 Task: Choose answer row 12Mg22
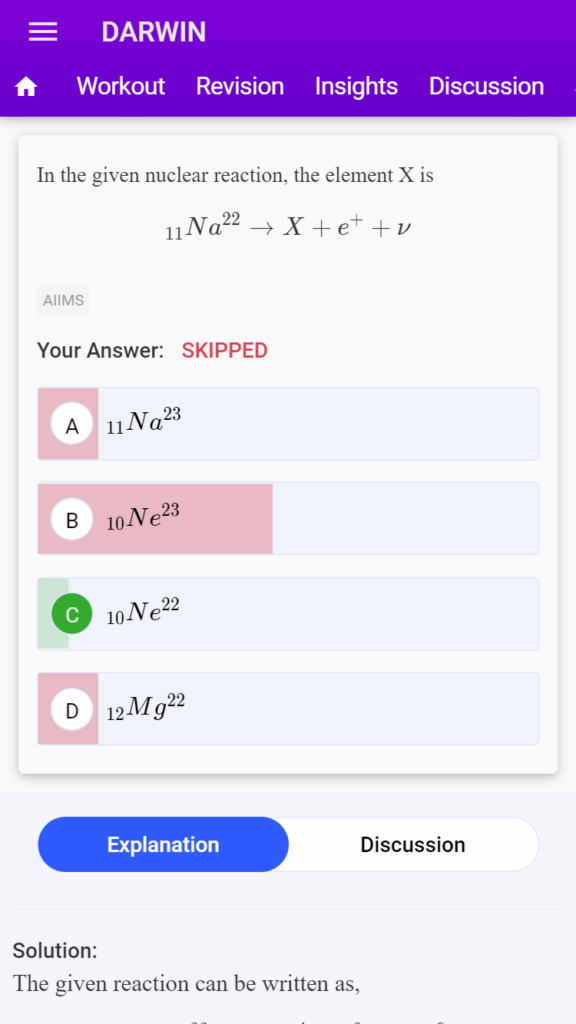(288, 709)
